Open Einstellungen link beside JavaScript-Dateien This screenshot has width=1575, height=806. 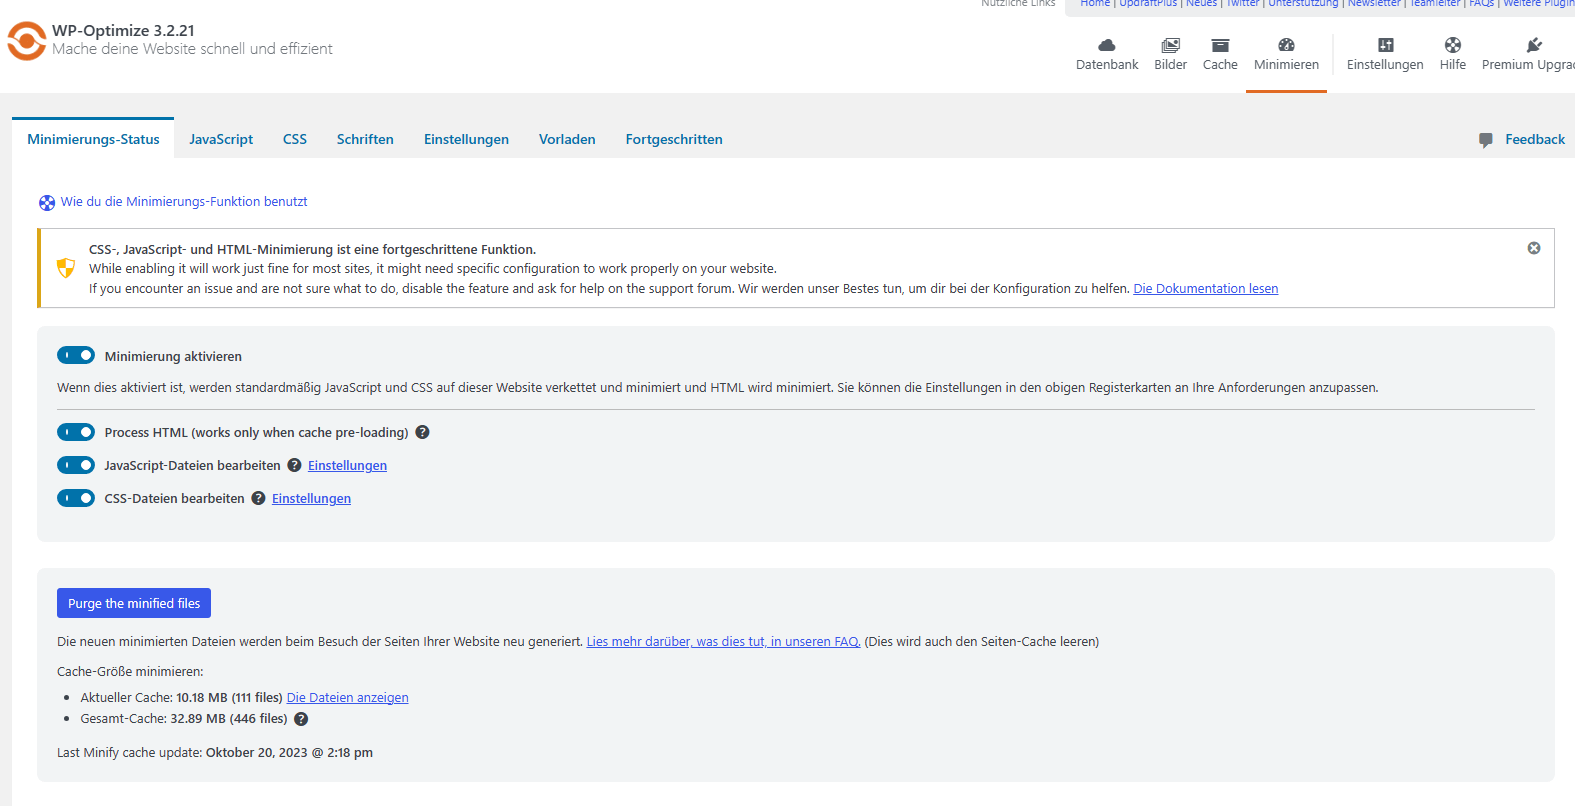tap(347, 466)
